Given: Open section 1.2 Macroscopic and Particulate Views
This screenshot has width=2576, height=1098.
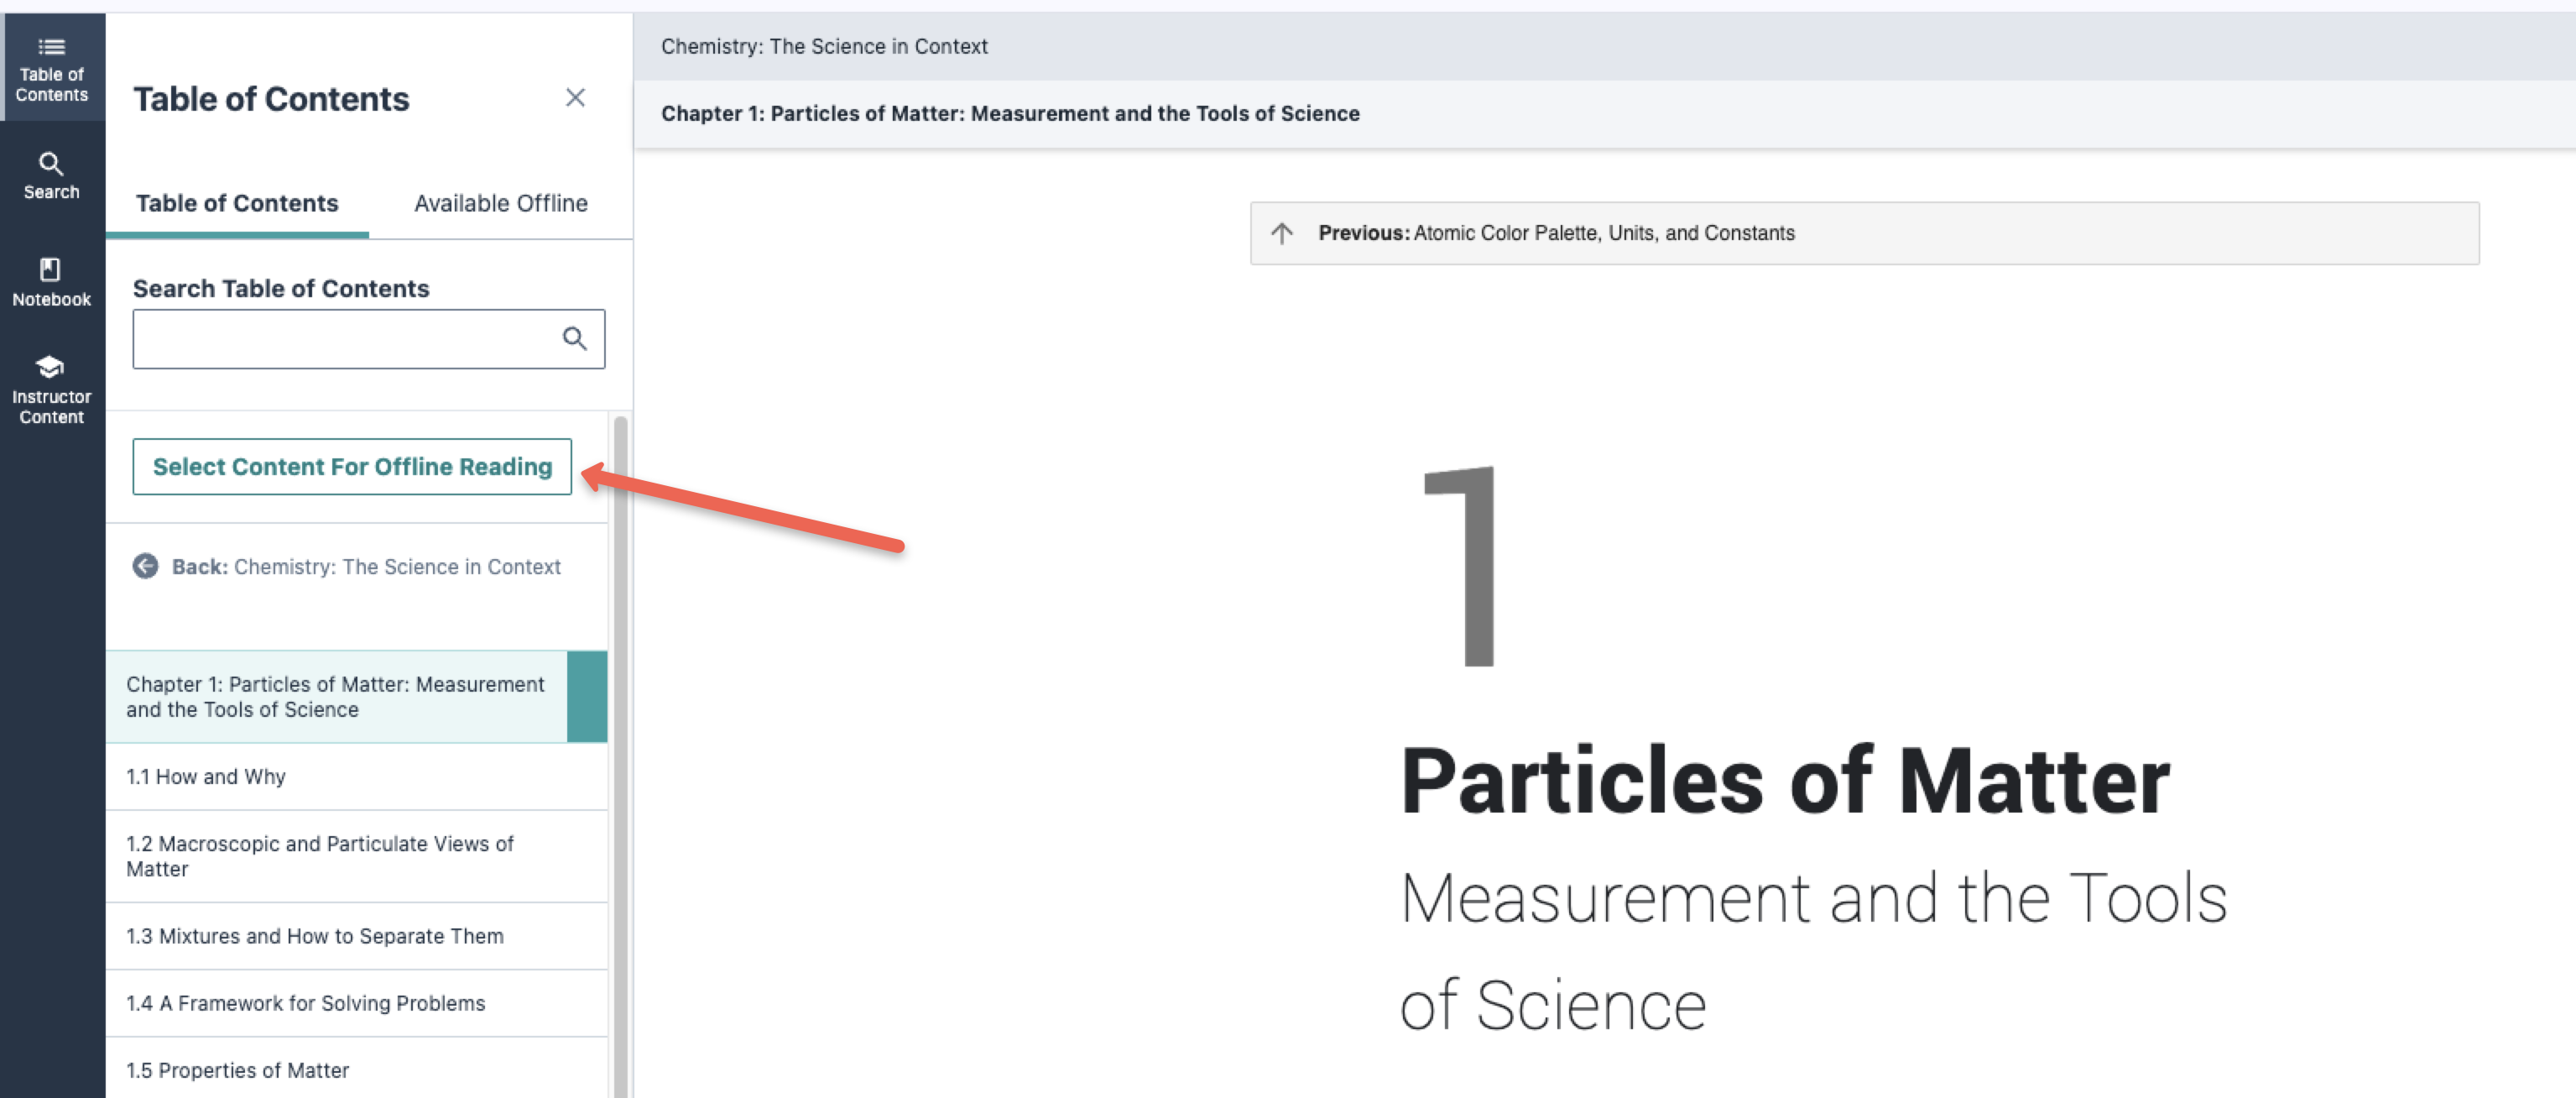Looking at the screenshot, I should coord(320,856).
